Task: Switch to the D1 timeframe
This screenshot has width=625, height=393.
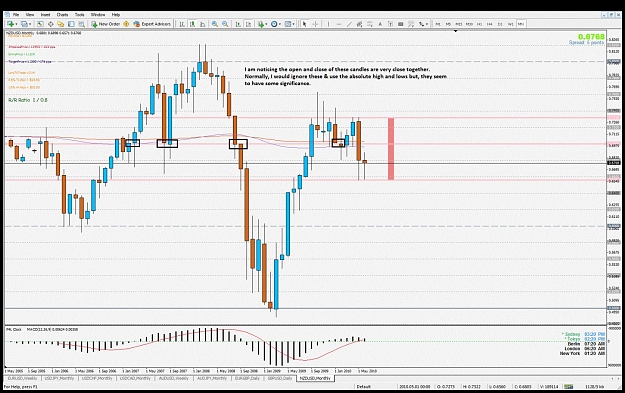Action: tap(500, 24)
